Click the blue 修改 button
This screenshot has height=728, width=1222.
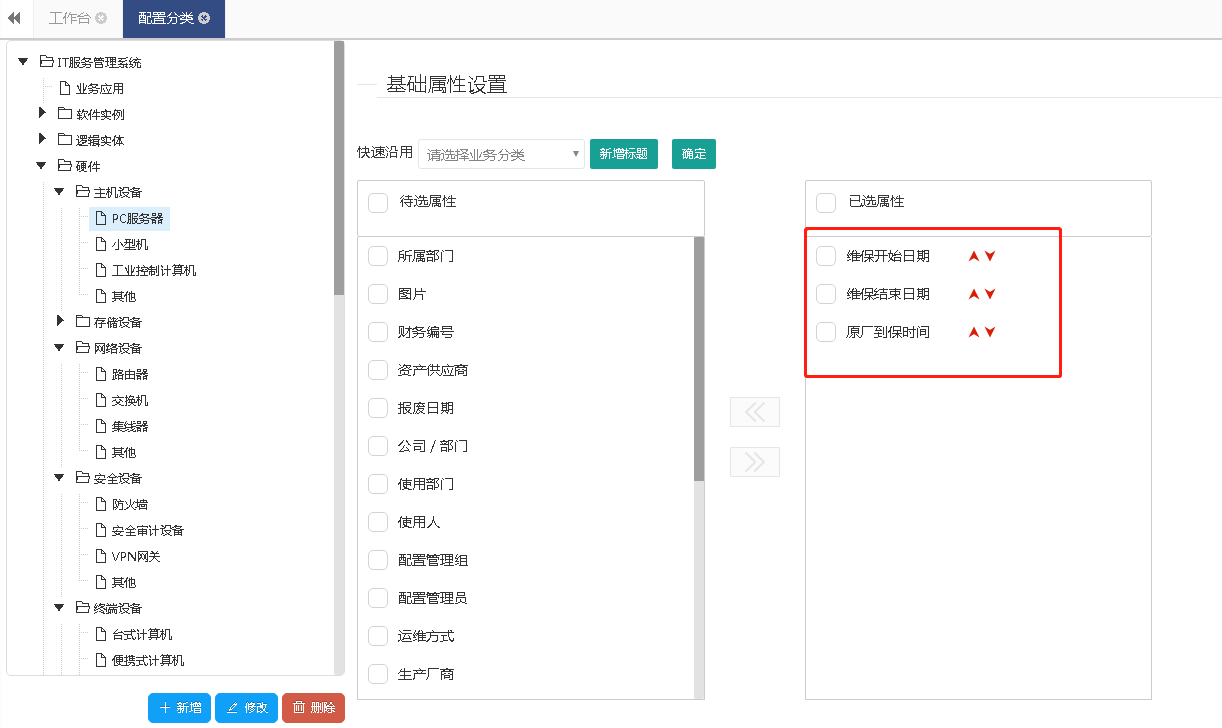[x=246, y=708]
